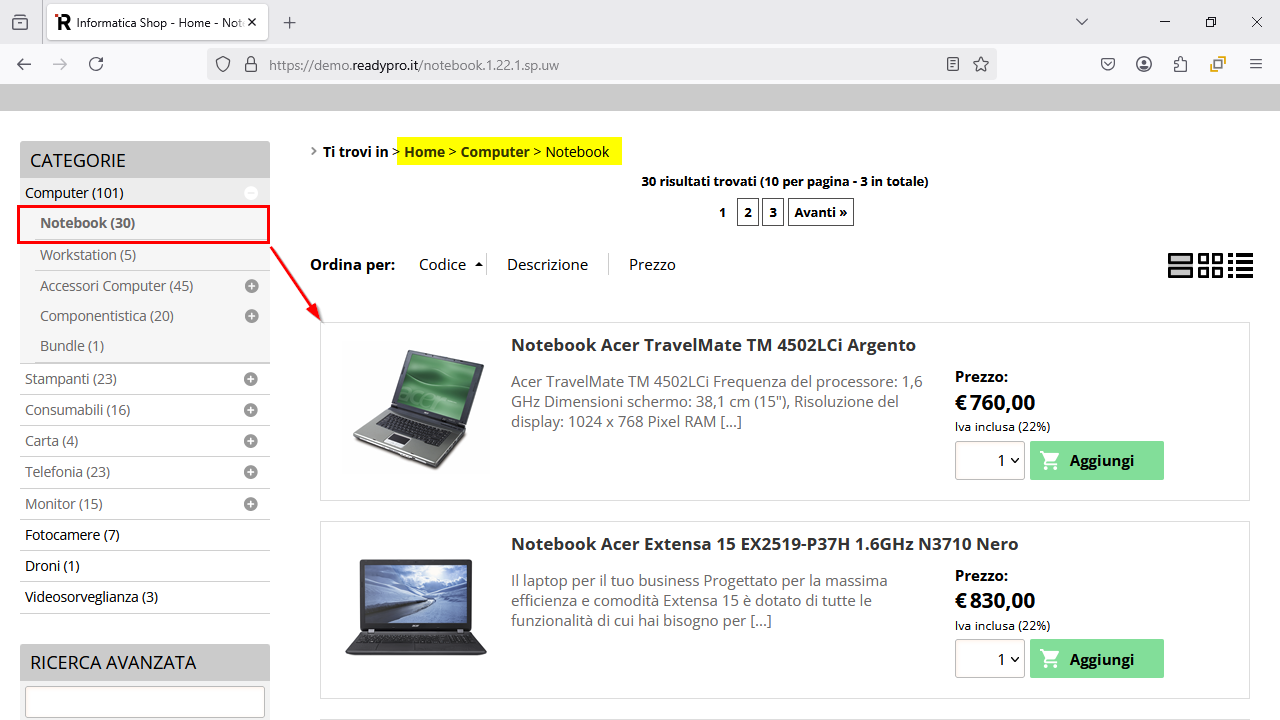1280x720 pixels.
Task: Bookmark this page with star icon
Action: point(981,64)
